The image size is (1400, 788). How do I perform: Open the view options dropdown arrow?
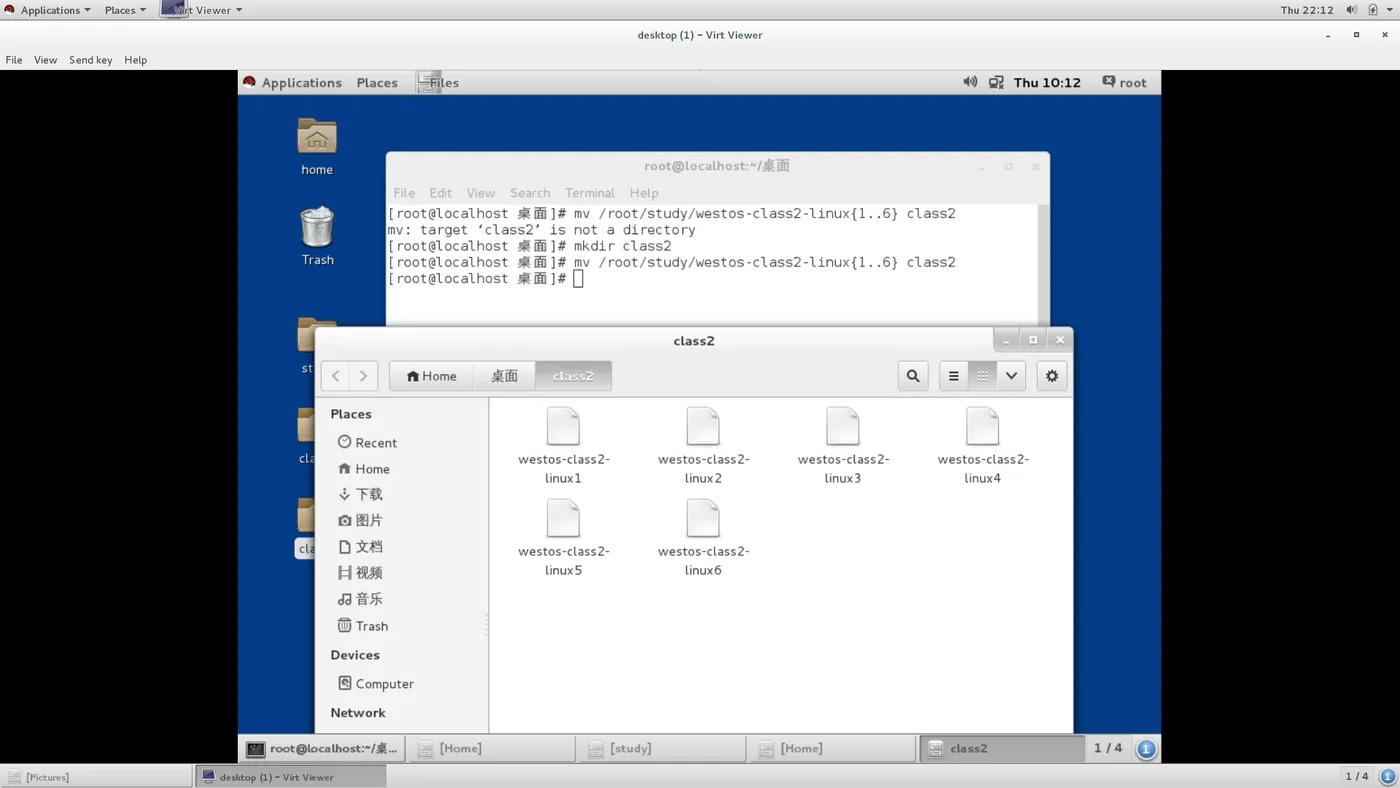[x=1012, y=376]
